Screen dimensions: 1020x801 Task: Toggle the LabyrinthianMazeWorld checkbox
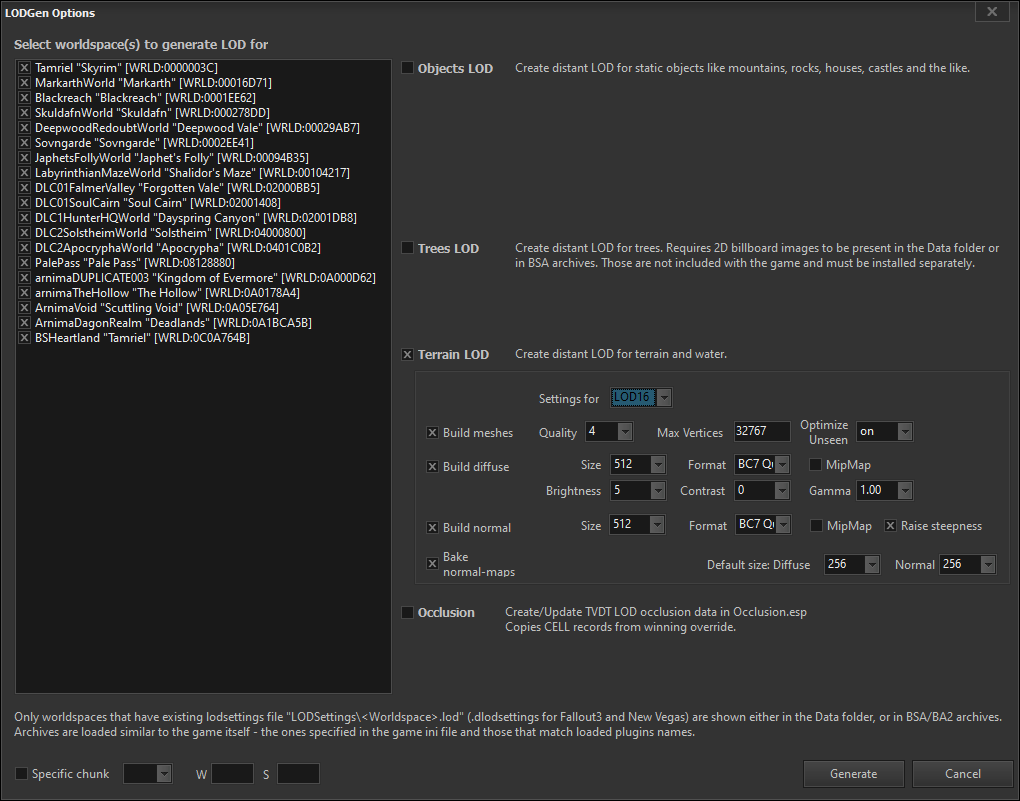[x=24, y=172]
